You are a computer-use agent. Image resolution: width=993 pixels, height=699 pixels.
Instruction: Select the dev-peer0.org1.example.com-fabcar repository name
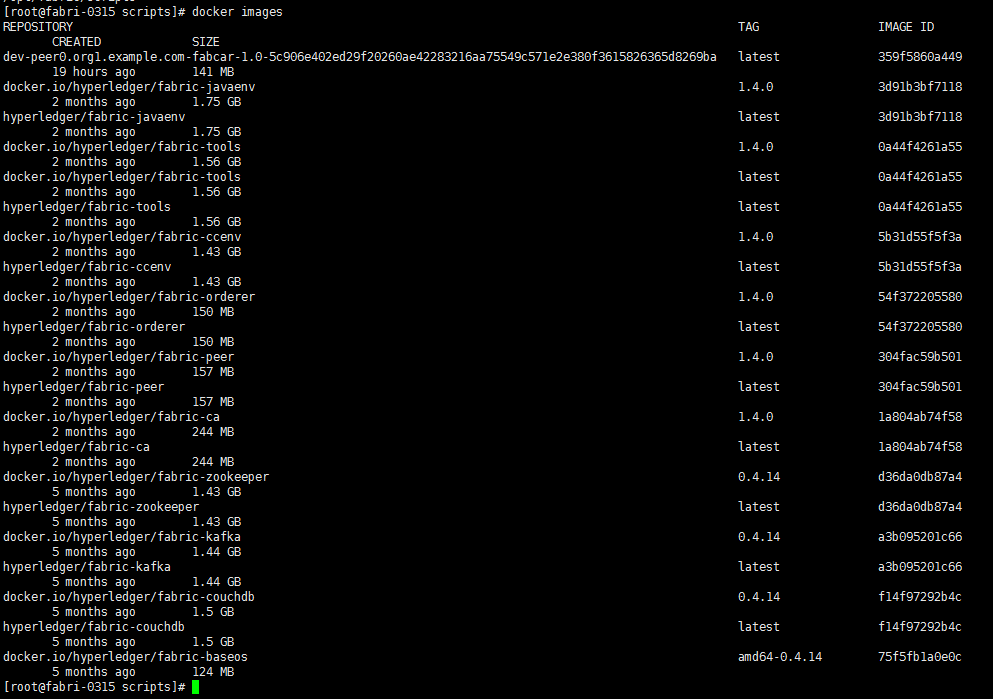(x=360, y=57)
